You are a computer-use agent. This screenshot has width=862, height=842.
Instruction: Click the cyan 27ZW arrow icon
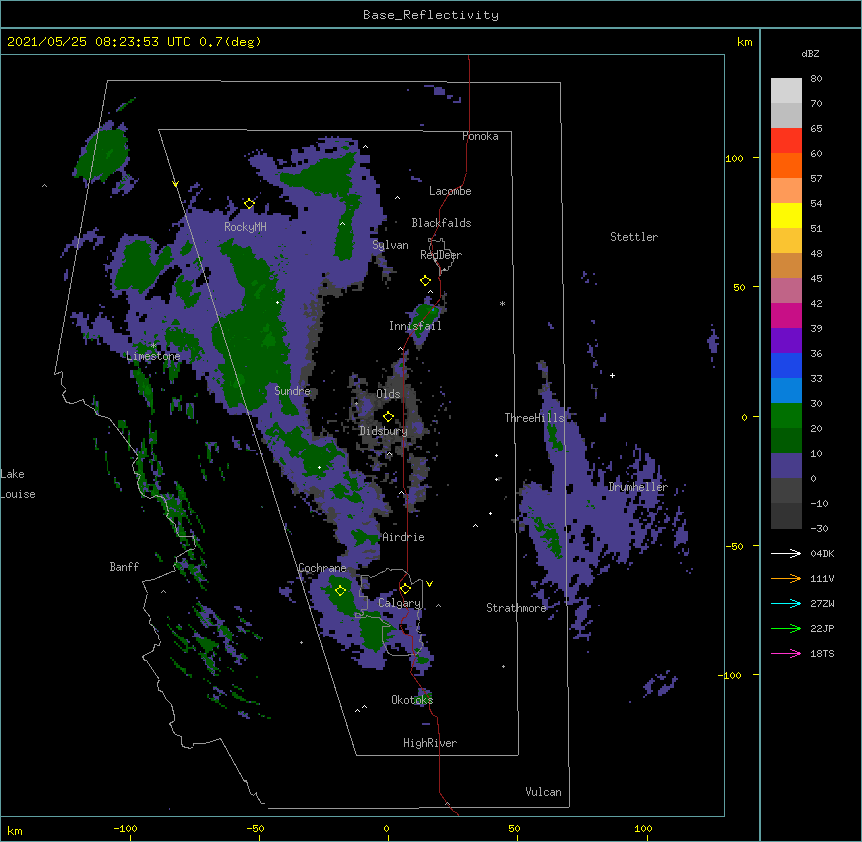[x=786, y=603]
